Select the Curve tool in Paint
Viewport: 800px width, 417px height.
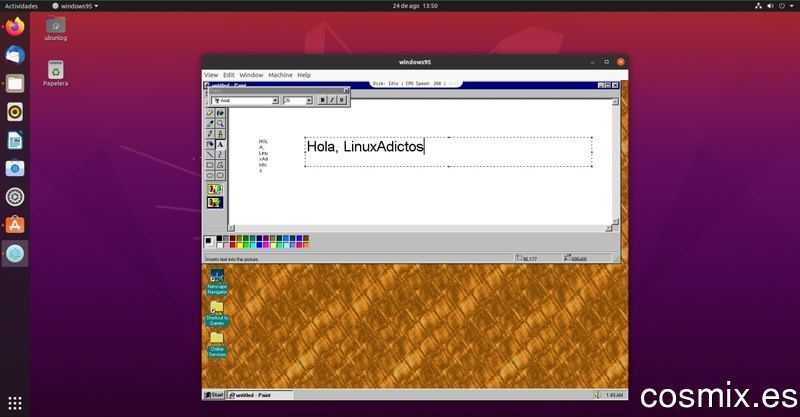point(220,155)
